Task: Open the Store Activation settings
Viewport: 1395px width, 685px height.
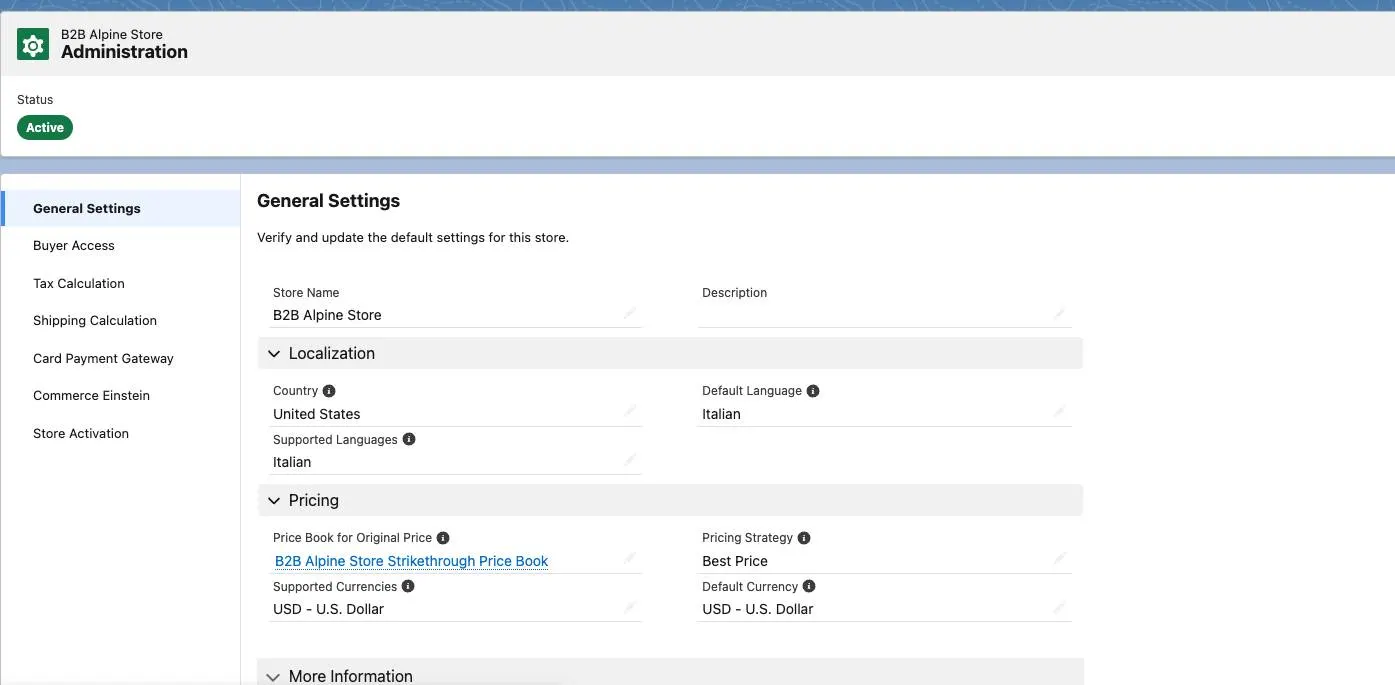Action: pos(81,434)
